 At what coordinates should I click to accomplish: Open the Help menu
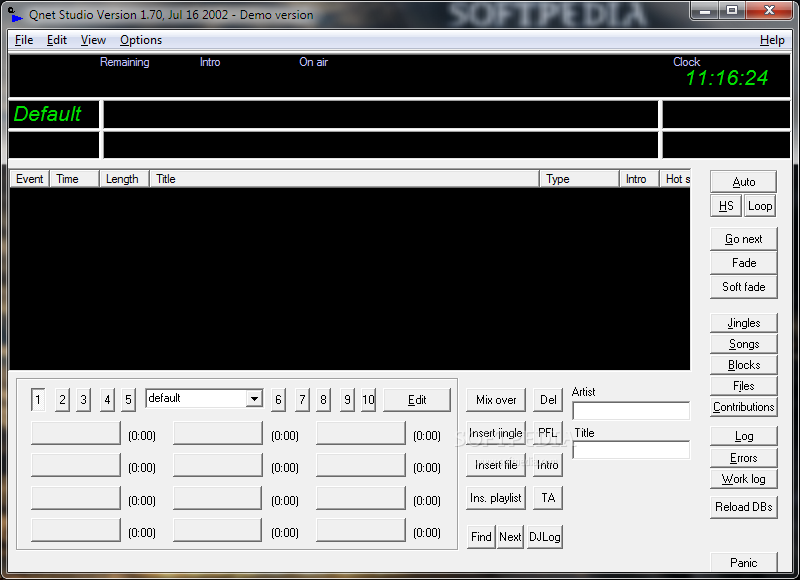click(772, 40)
